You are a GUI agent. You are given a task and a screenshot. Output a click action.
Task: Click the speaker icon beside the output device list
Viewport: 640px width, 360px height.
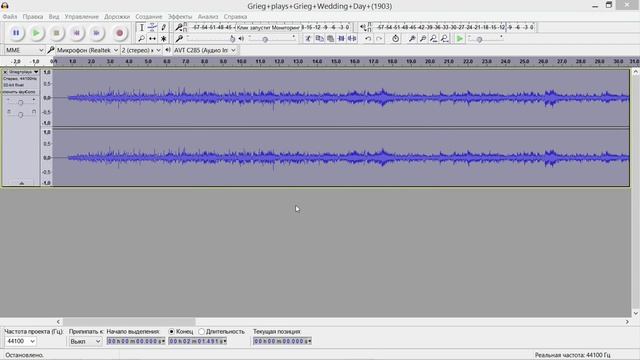168,50
